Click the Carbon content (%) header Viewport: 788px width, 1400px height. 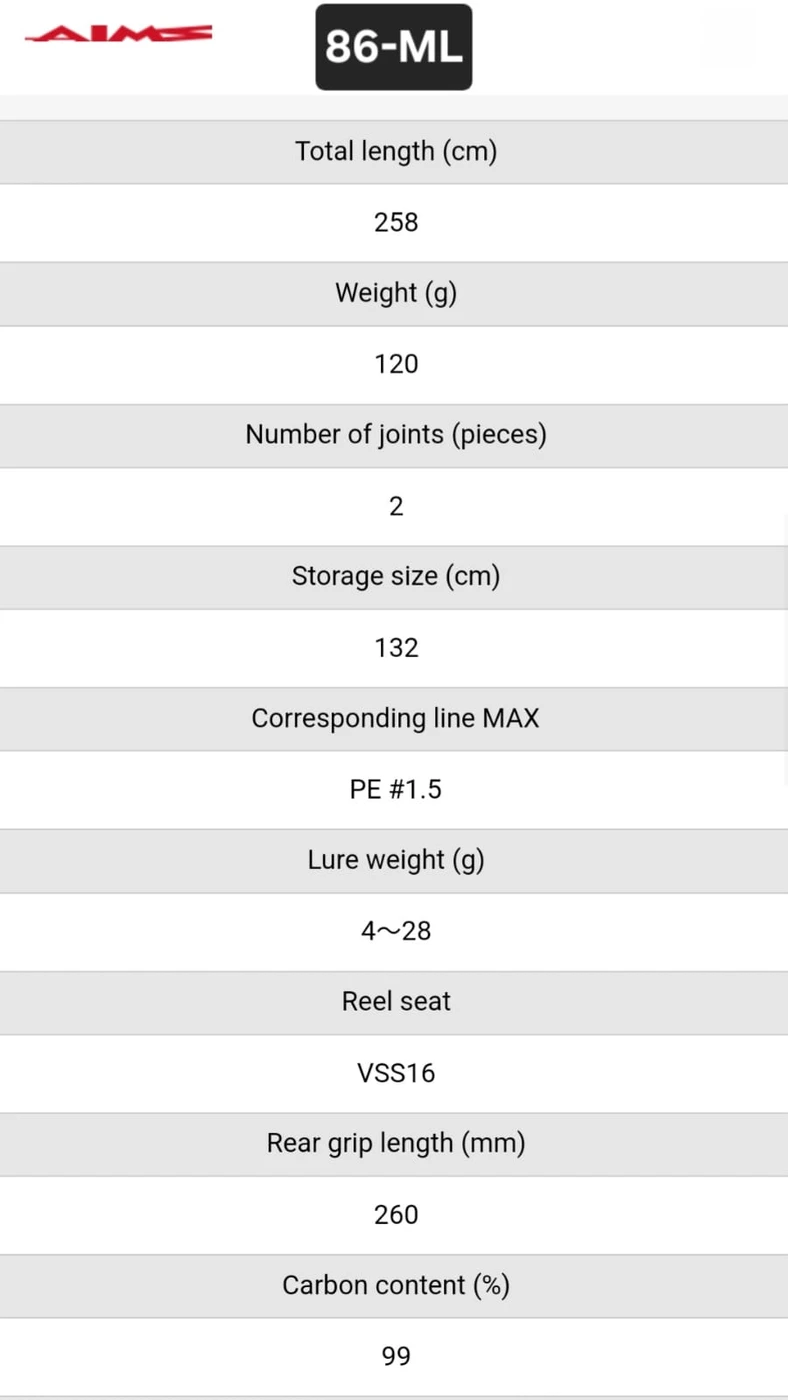[x=396, y=1285]
